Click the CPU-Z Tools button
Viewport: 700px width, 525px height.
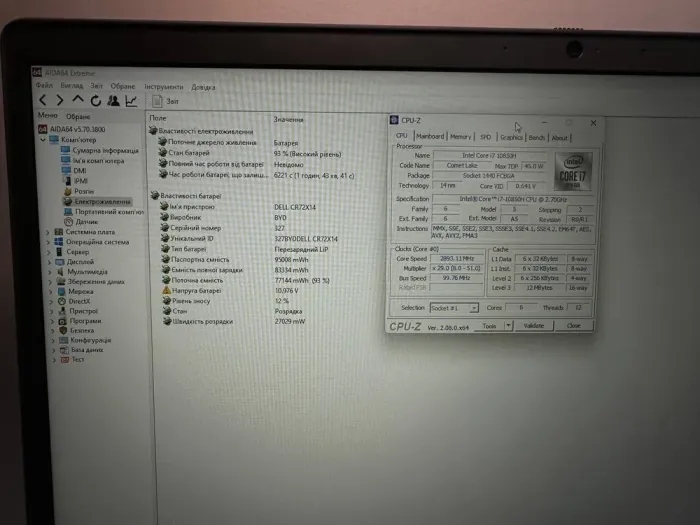tap(489, 326)
